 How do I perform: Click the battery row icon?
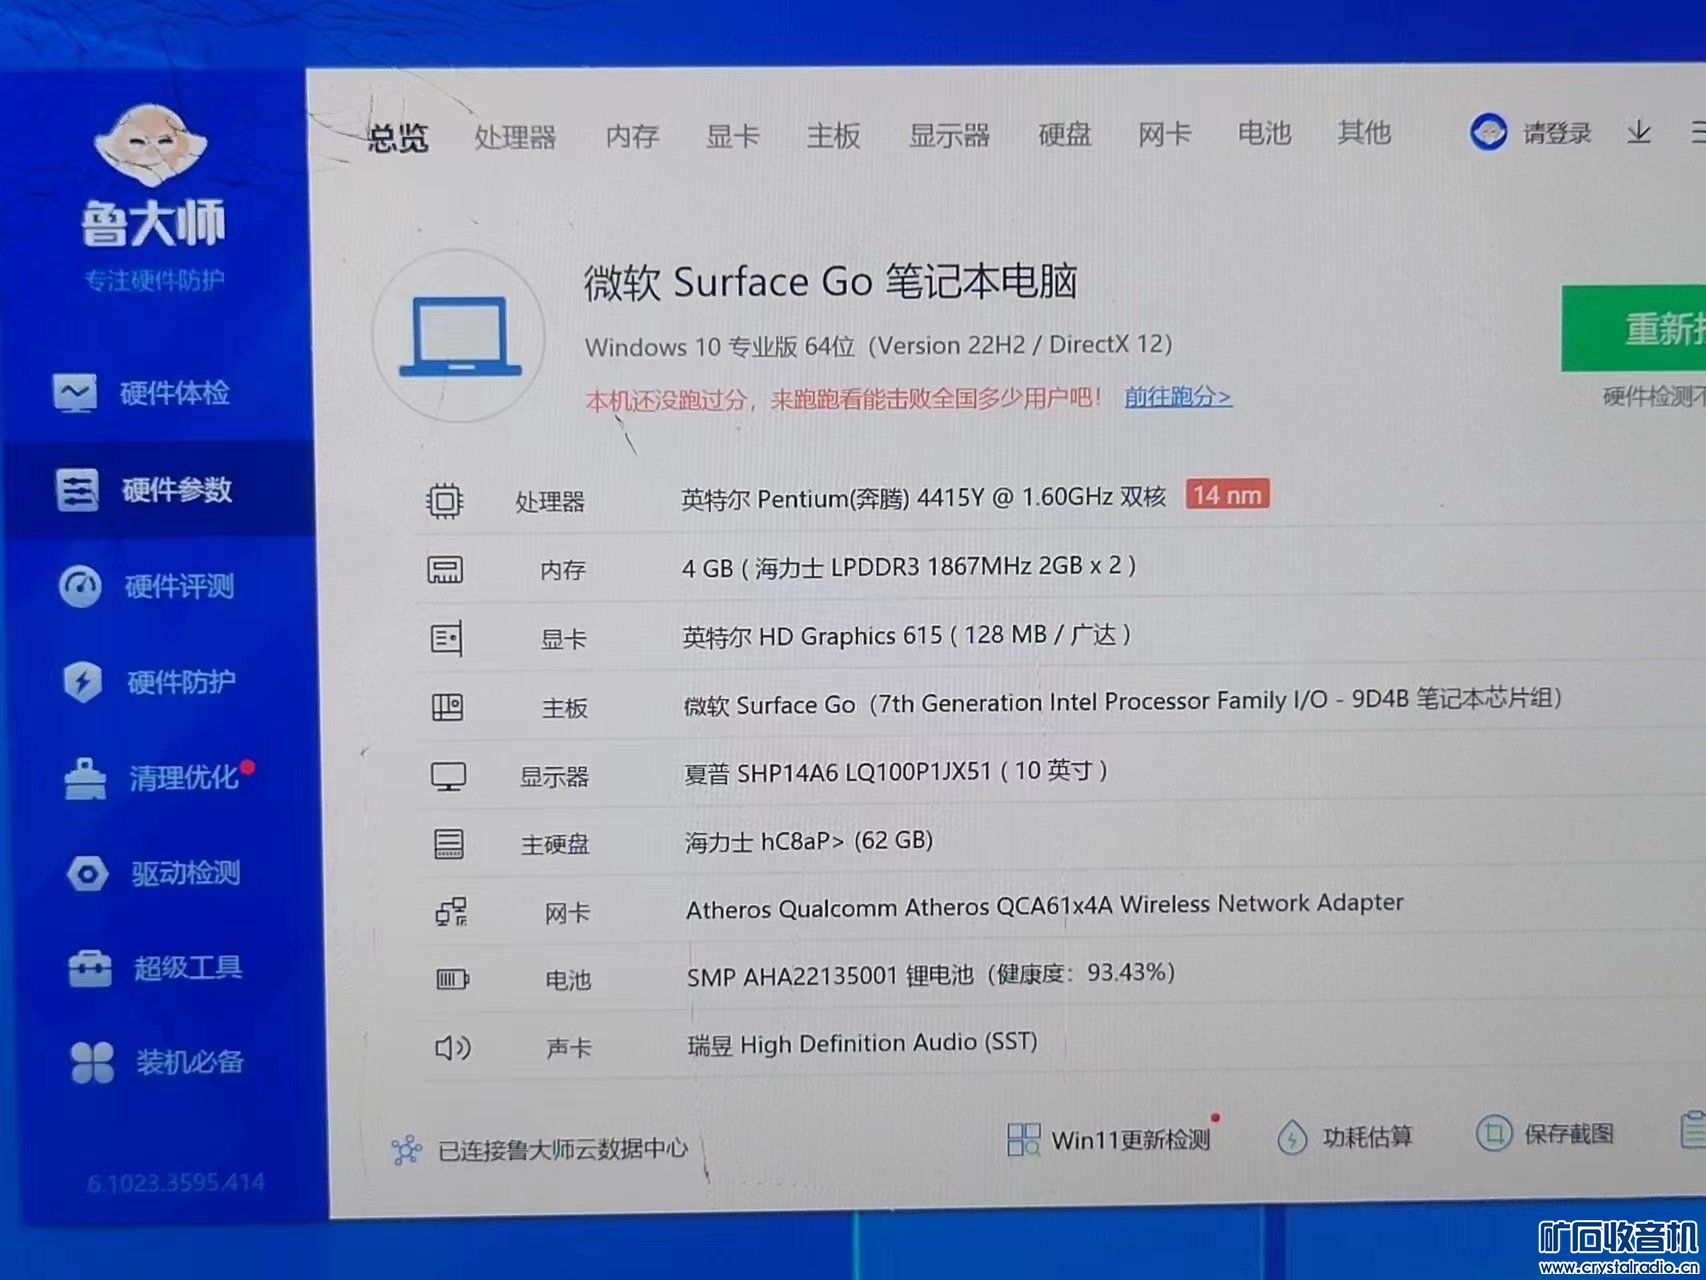pos(452,979)
